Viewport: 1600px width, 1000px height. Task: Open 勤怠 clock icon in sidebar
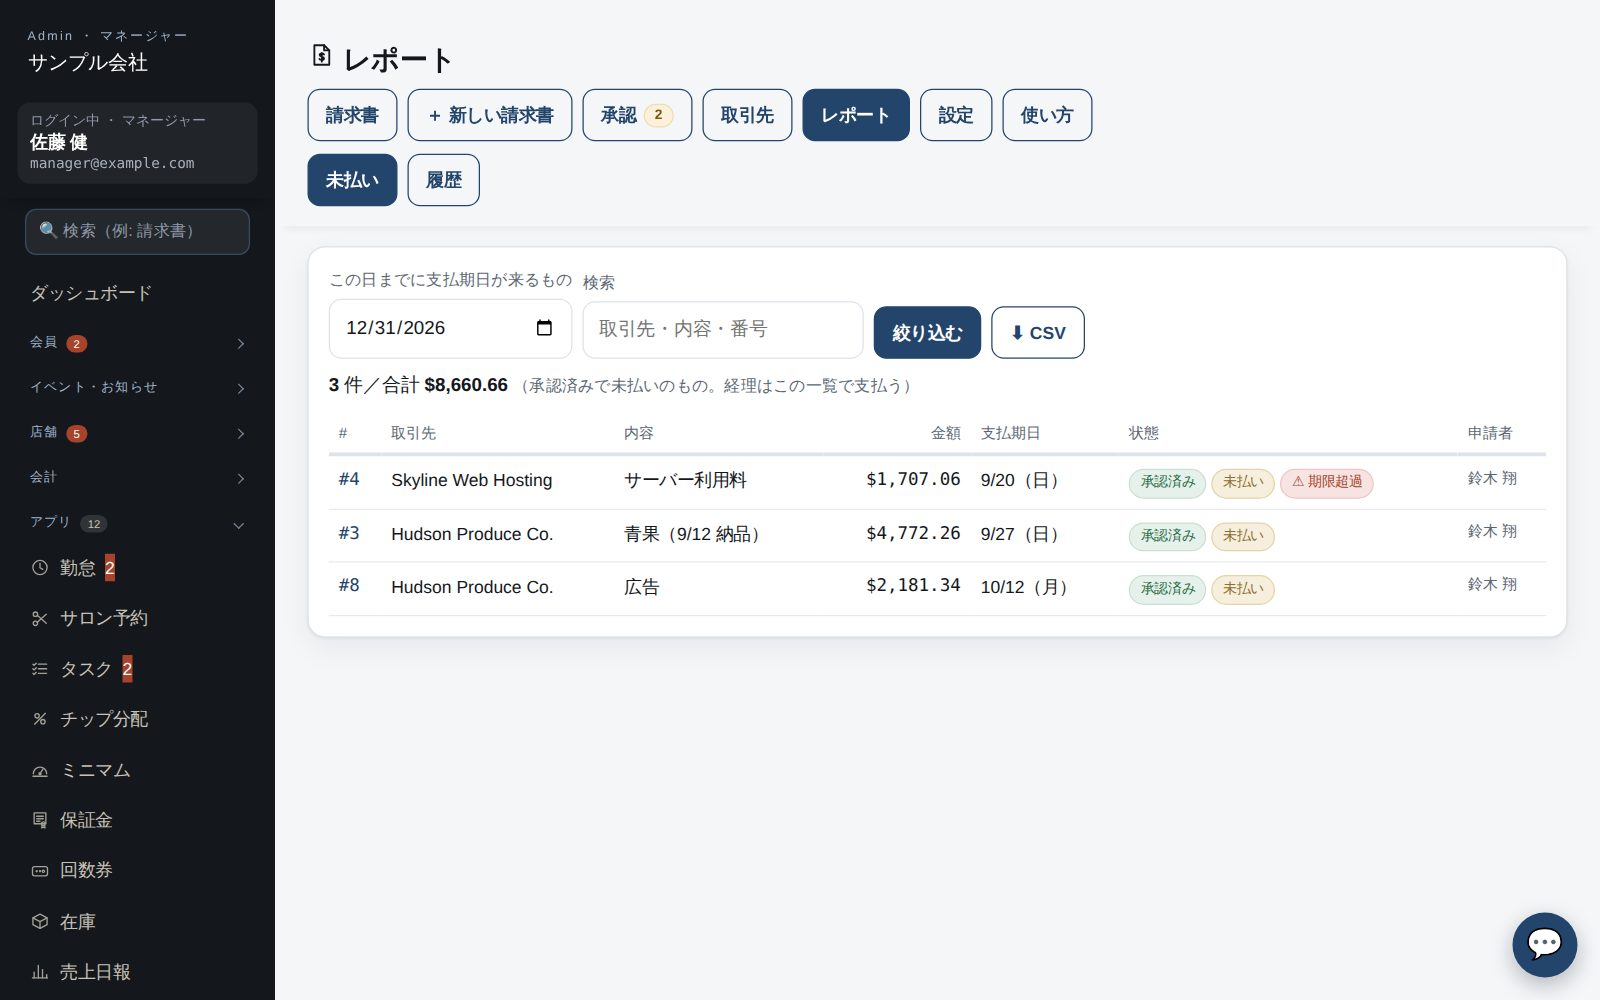[x=40, y=568]
